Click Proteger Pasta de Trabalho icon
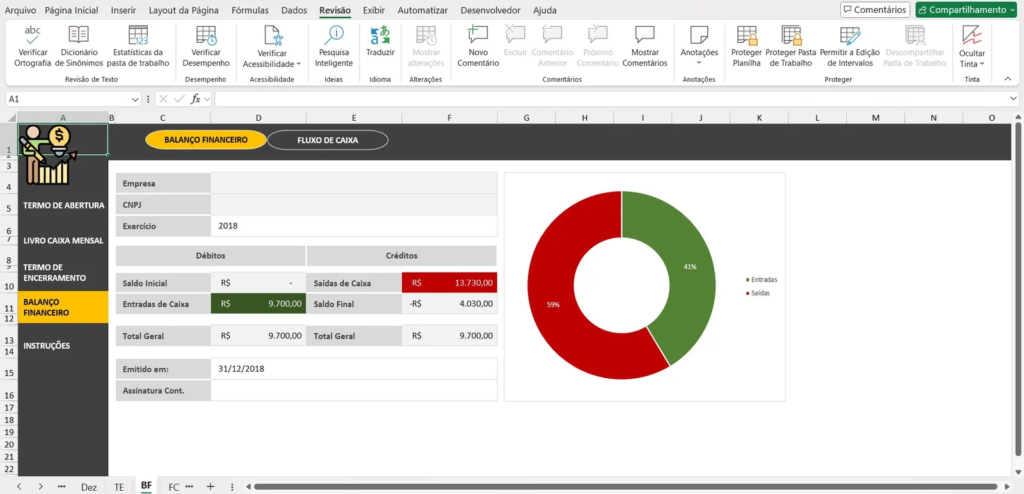Viewport: 1024px width, 494px height. click(x=791, y=36)
